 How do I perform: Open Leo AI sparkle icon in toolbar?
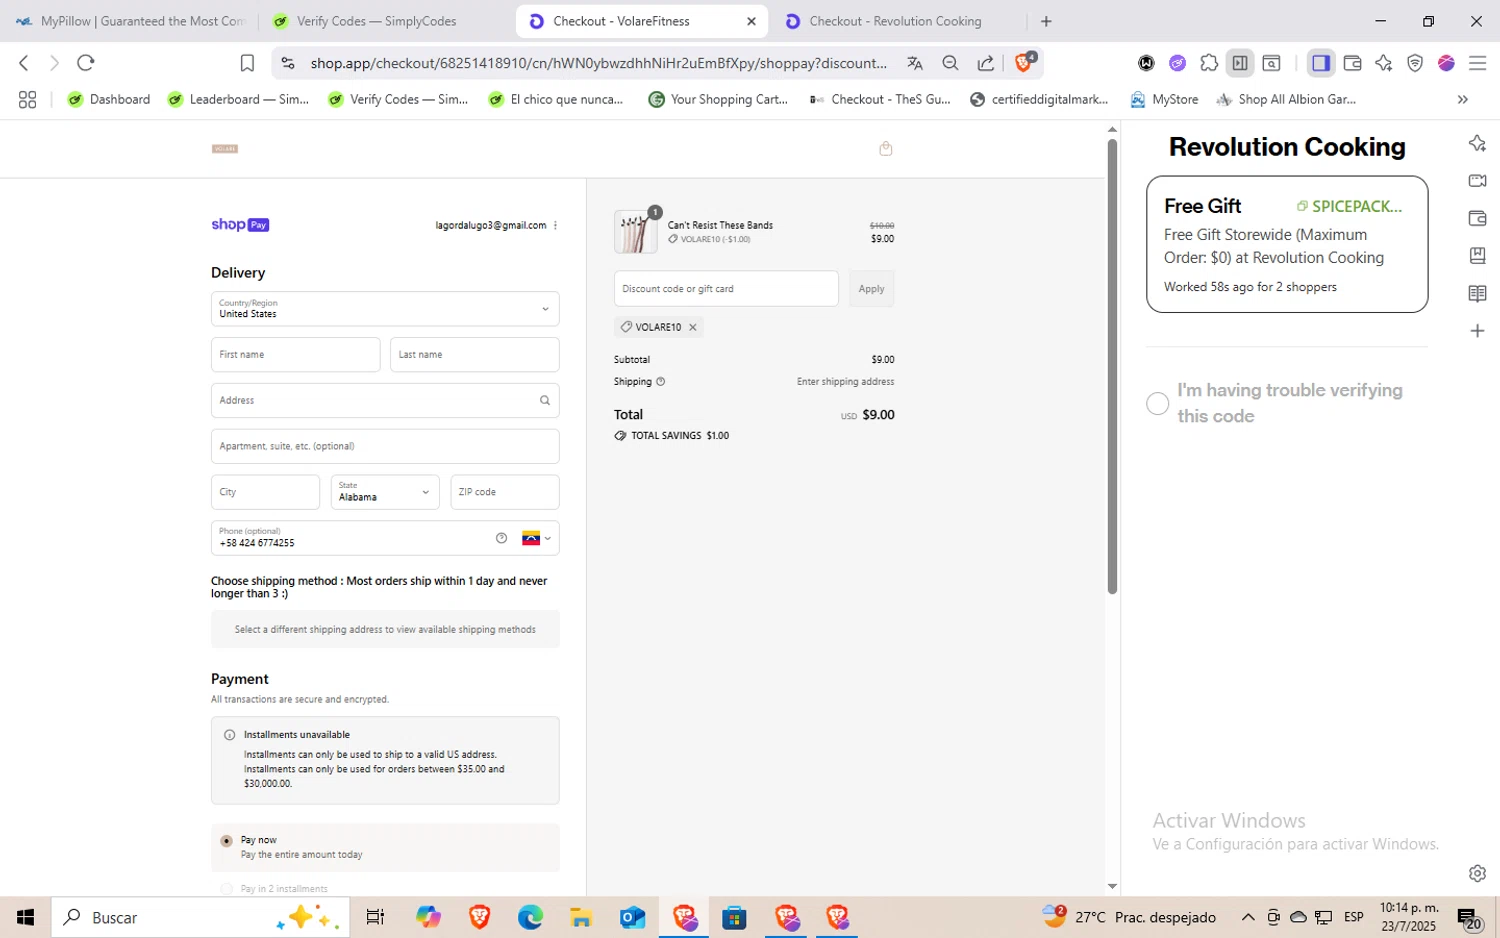[x=1384, y=63]
